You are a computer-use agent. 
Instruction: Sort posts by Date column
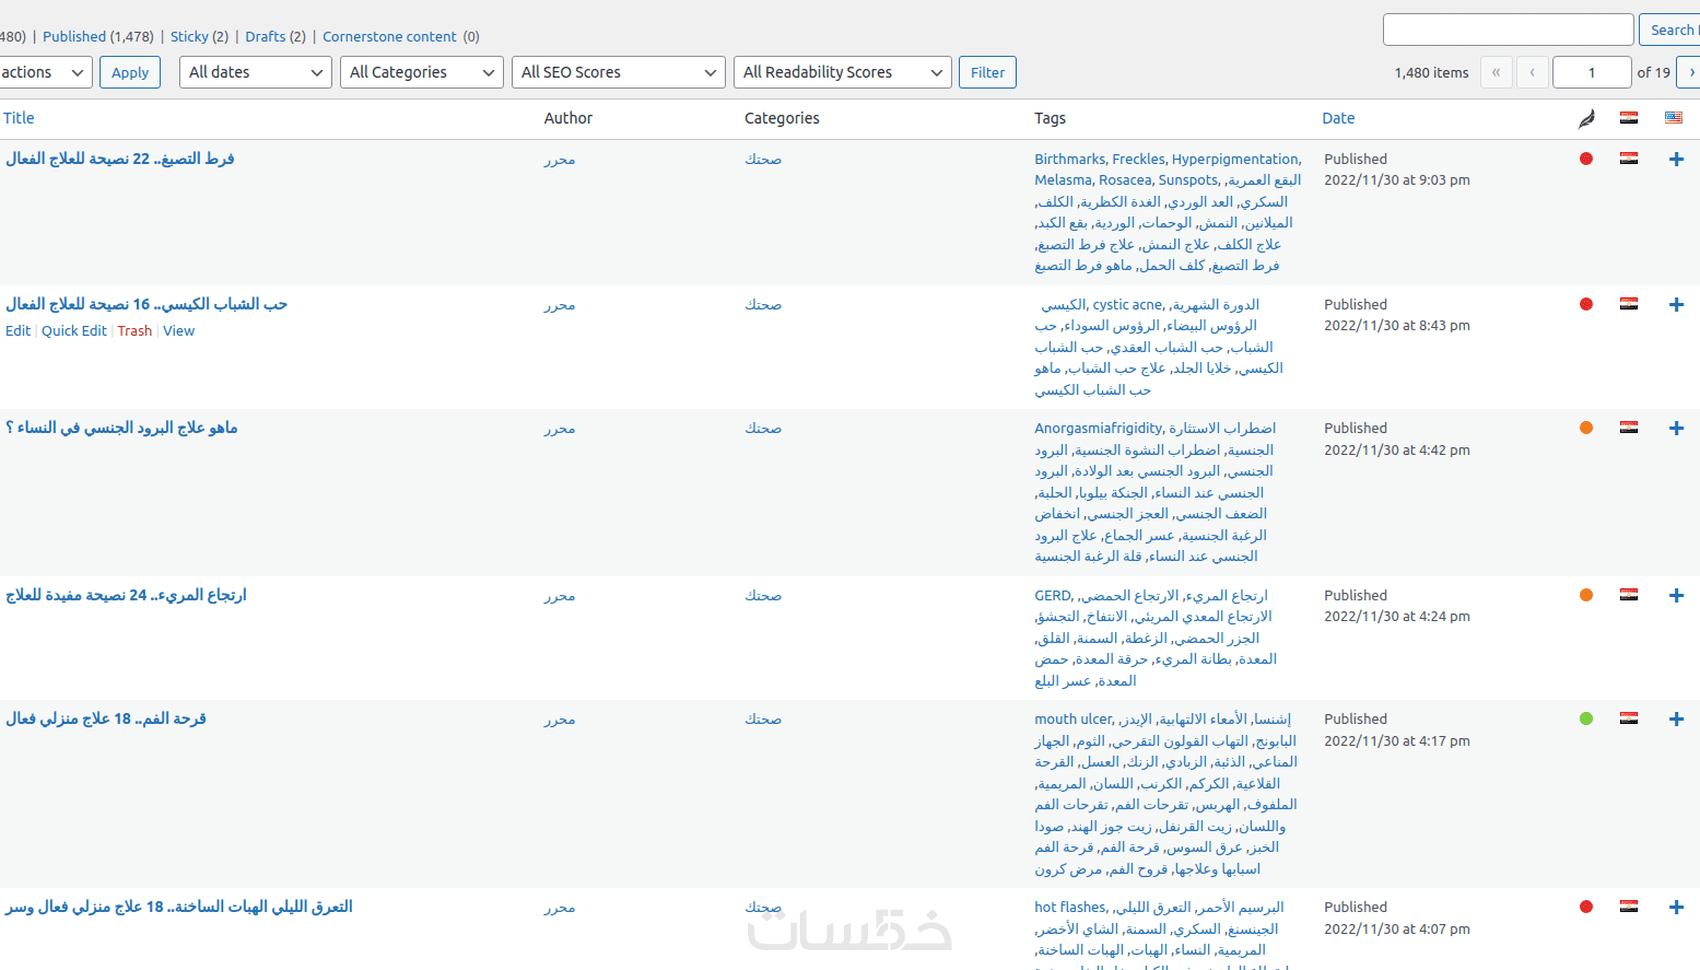[1338, 118]
